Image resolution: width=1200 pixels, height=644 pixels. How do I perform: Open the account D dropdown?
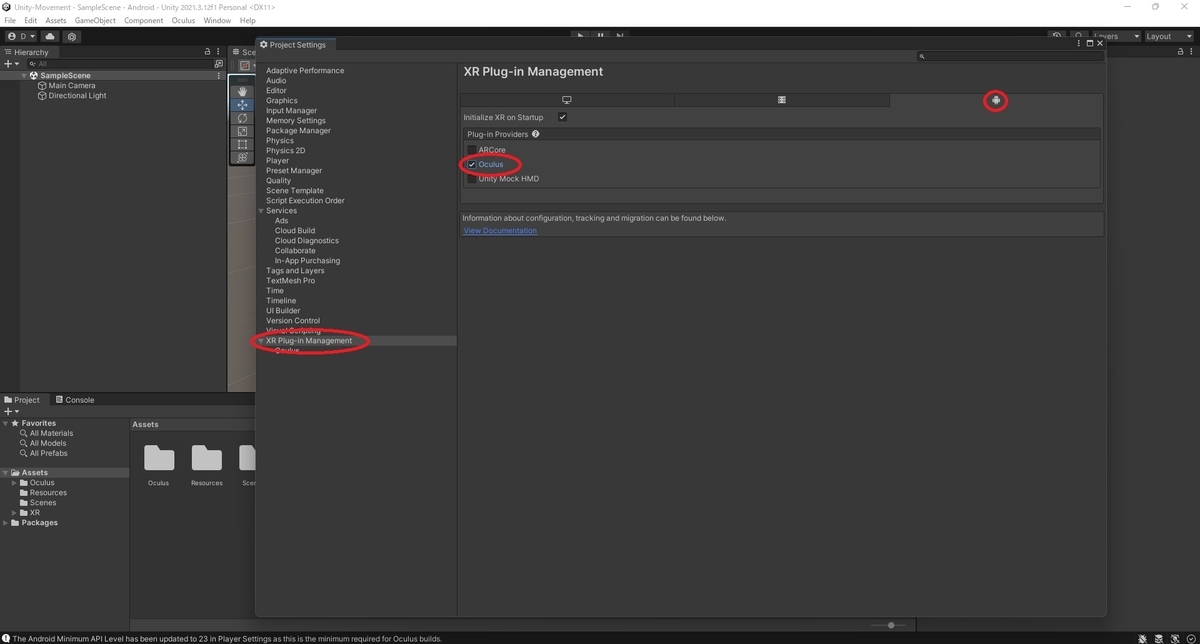click(20, 36)
